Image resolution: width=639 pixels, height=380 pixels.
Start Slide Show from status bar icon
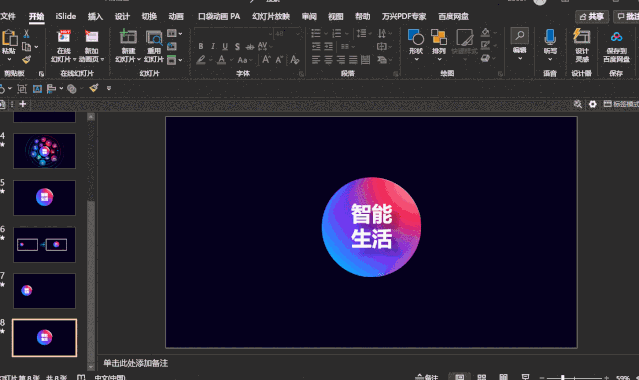(526, 377)
